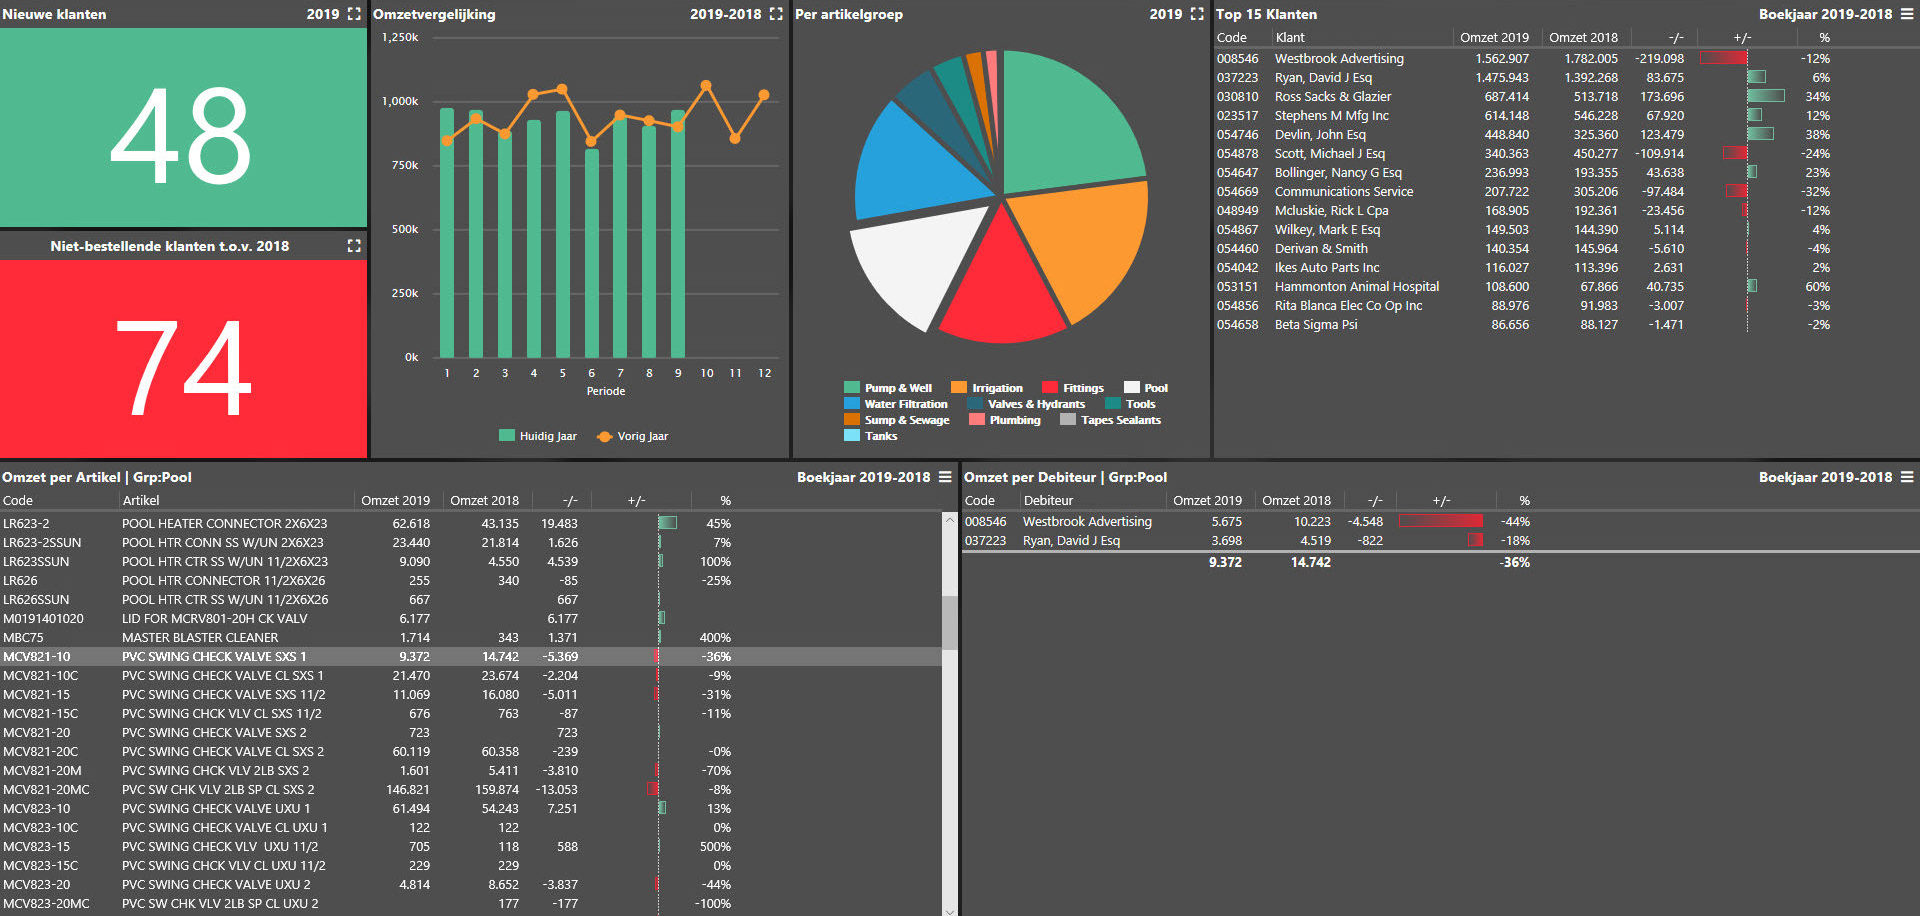Click the article table scrollbar thumb
Image resolution: width=1920 pixels, height=916 pixels.
[950, 622]
